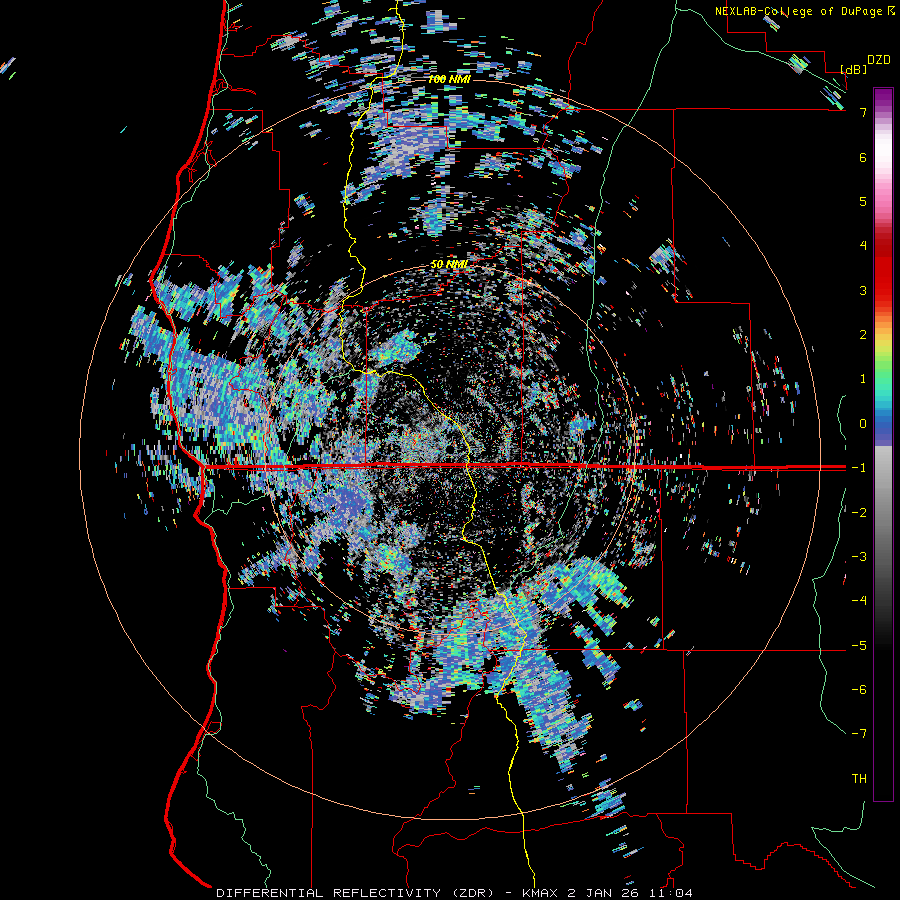900x900 pixels.
Task: Click the NEXLAB-College of DuPage credit text
Action: pos(804,11)
